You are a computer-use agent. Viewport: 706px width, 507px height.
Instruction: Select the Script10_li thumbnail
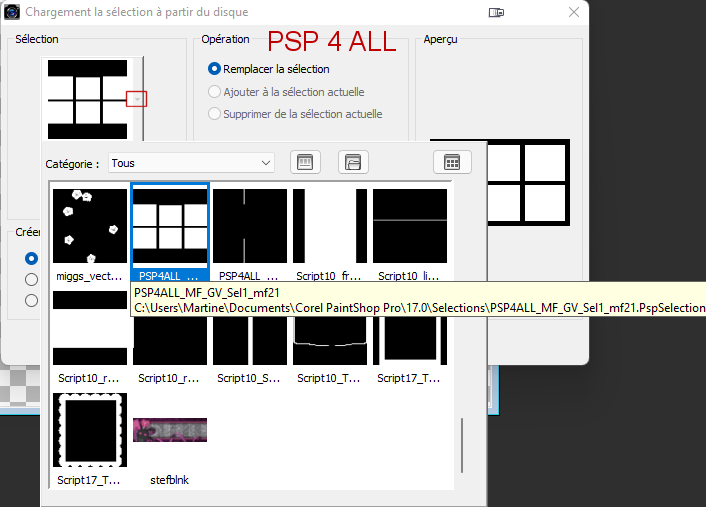click(410, 226)
